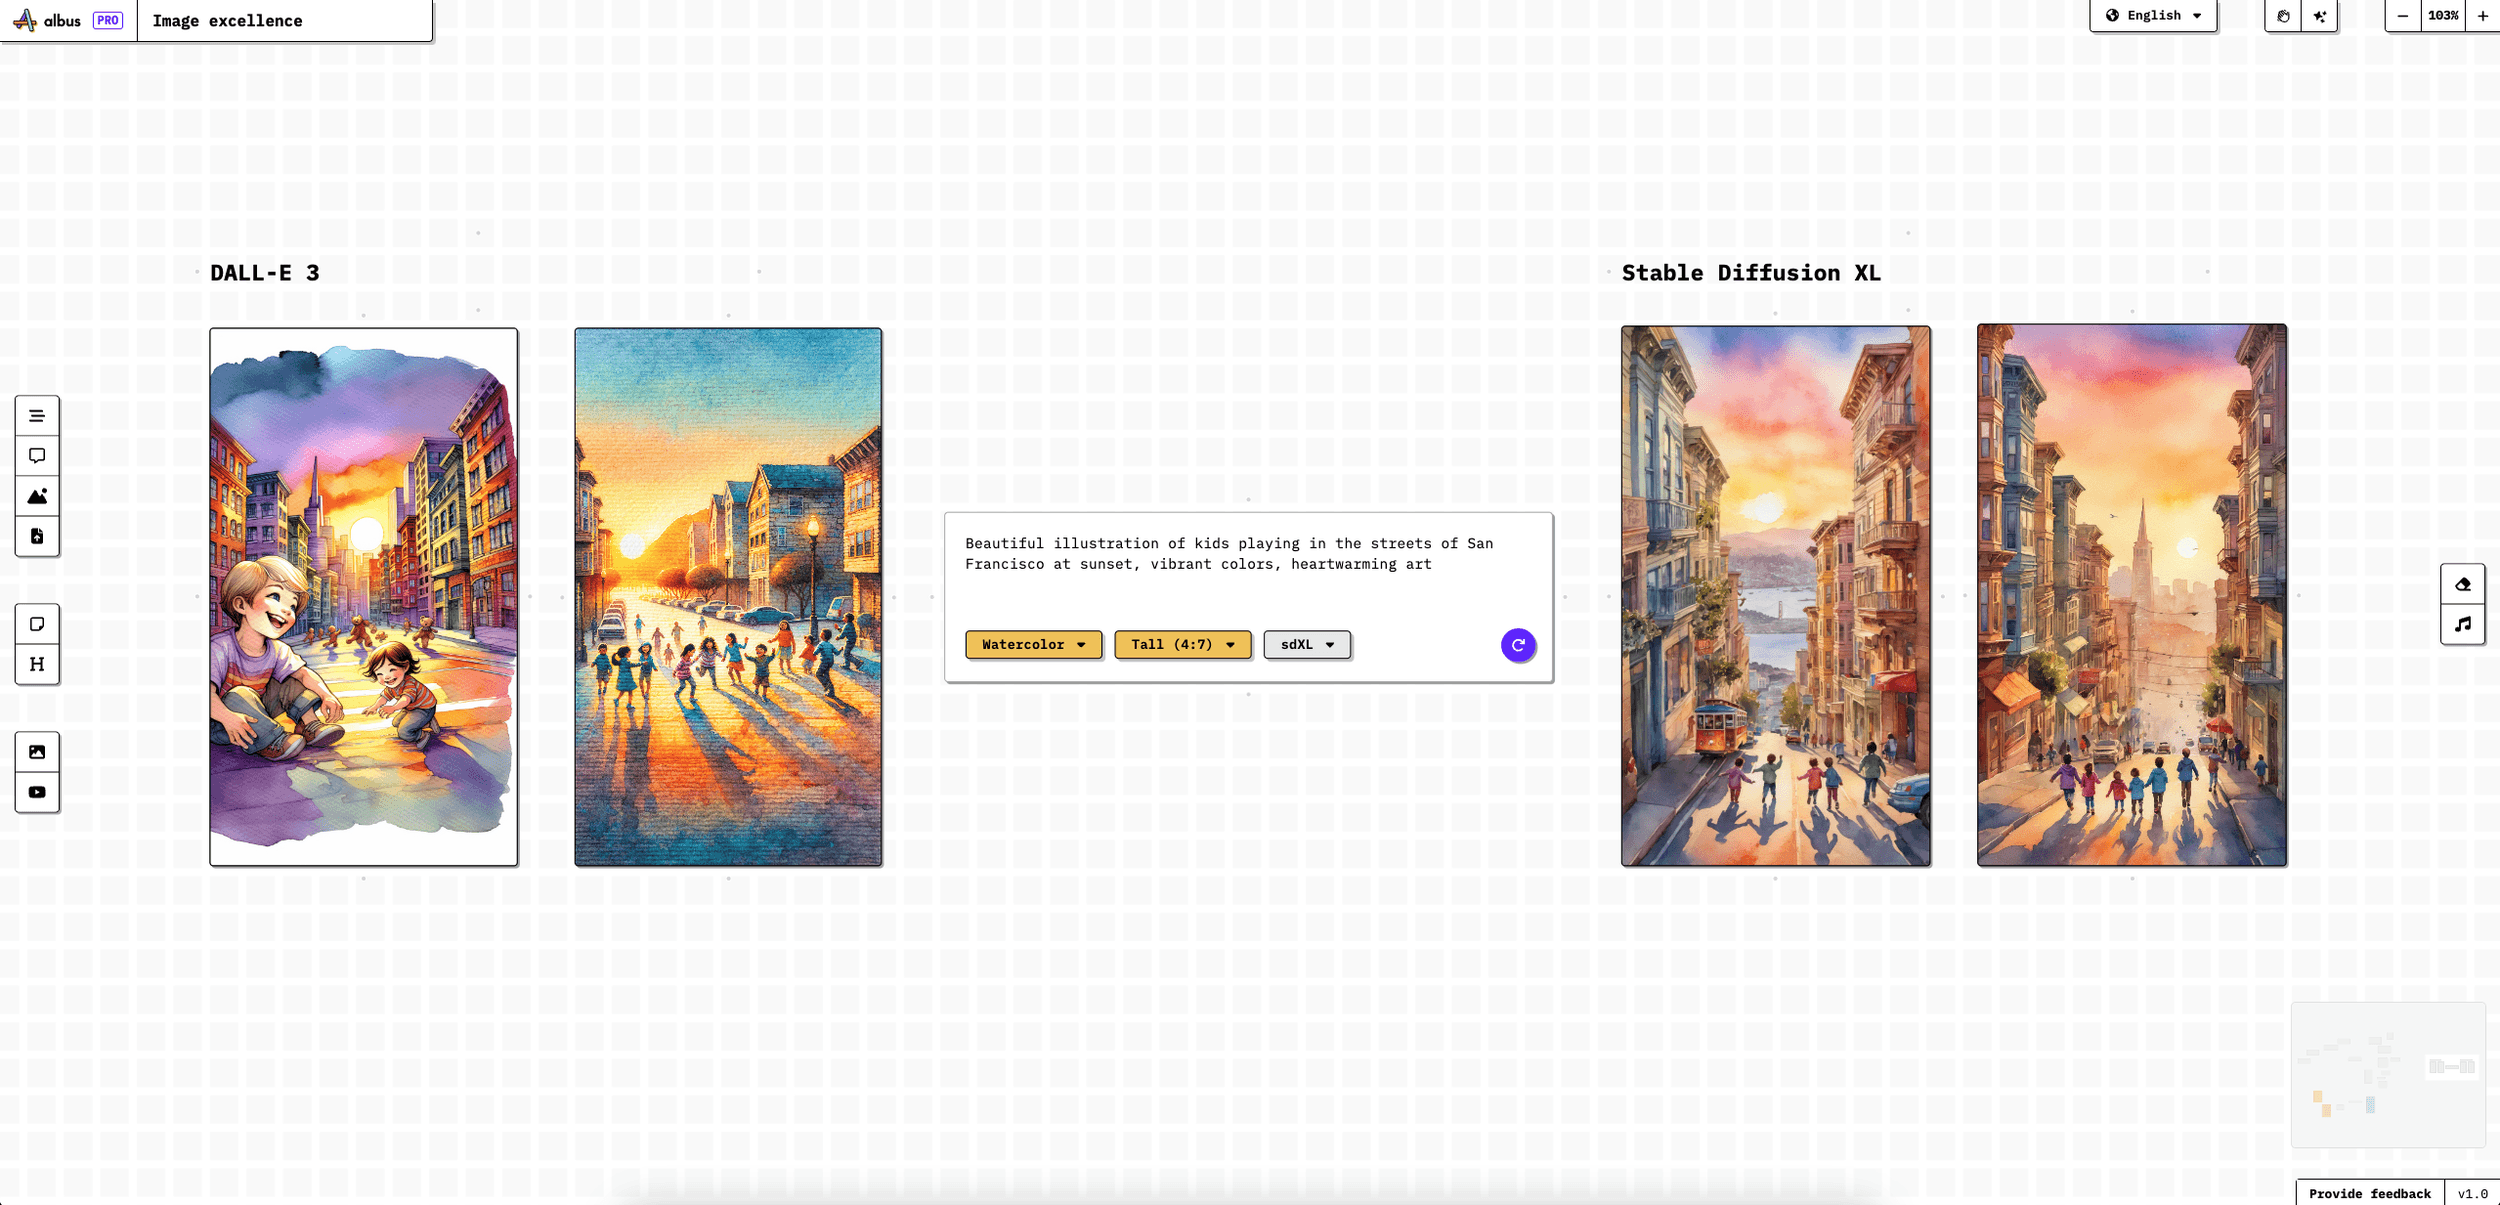Select the mountain image generation tool
Viewport: 2500px width, 1205px height.
[x=37, y=496]
